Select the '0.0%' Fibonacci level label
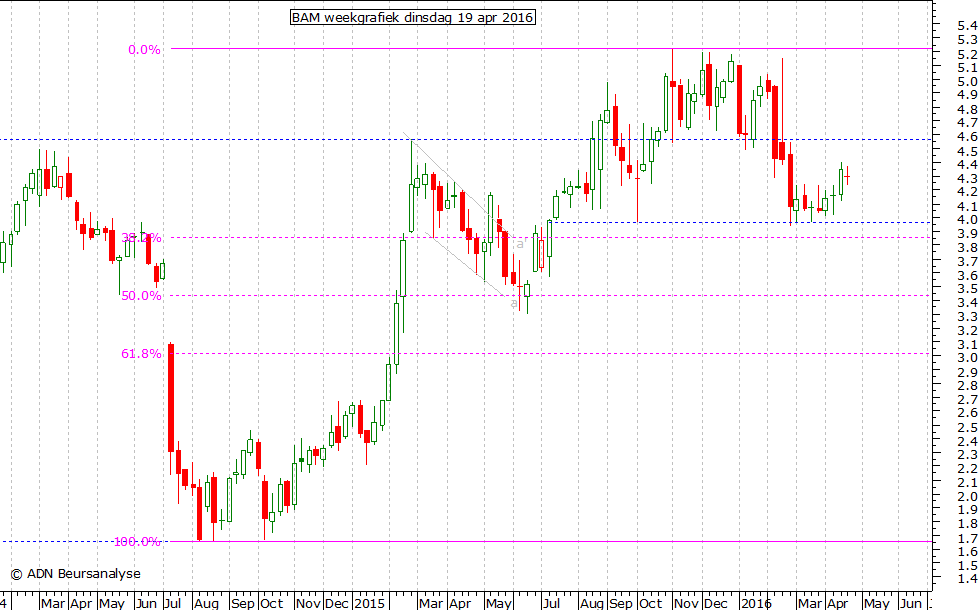 [144, 50]
